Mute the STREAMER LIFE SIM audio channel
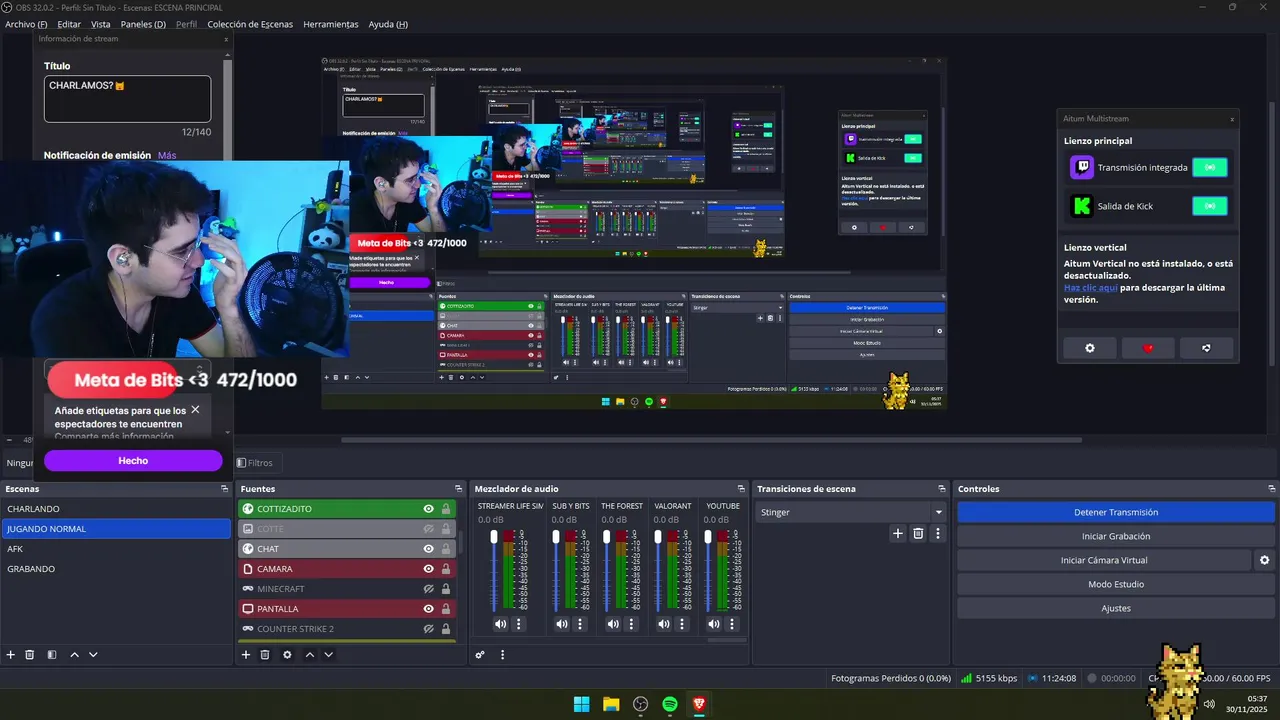The height and width of the screenshot is (720, 1280). pos(501,624)
